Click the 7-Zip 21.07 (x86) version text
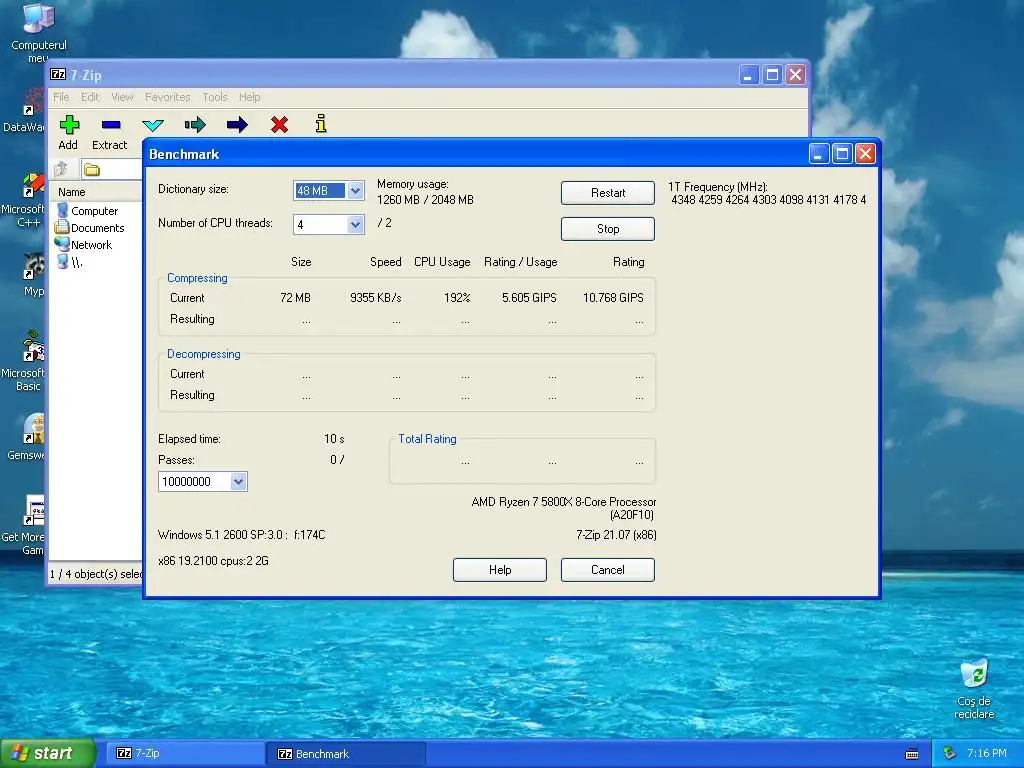 (x=616, y=534)
